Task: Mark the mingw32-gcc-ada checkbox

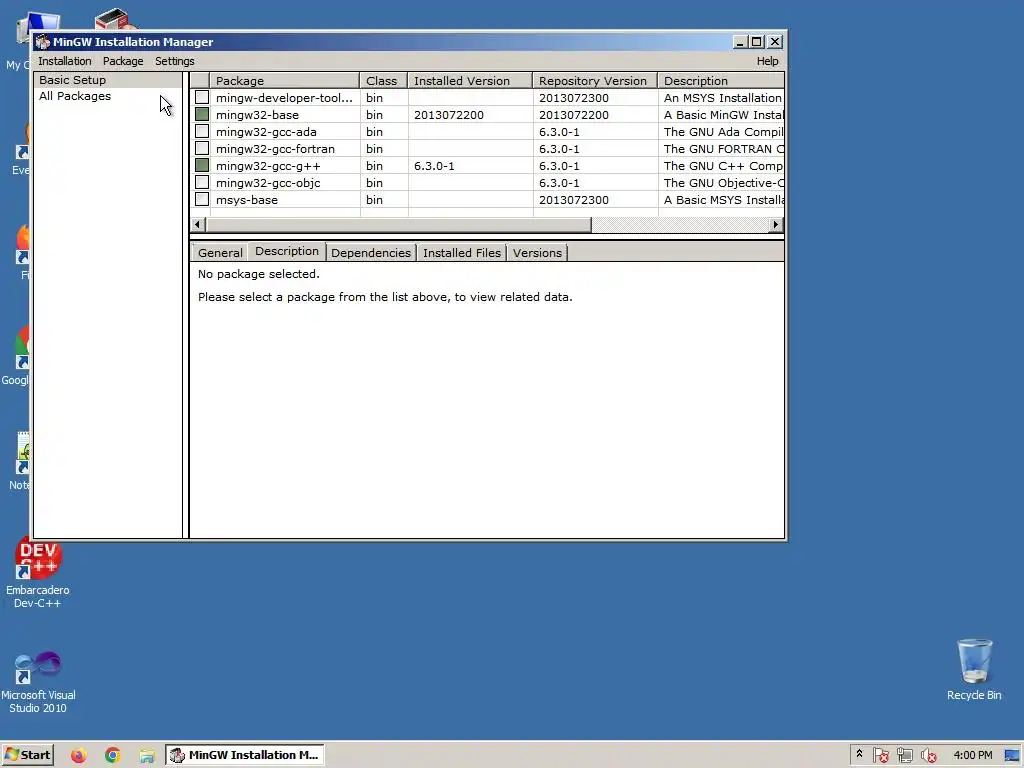Action: point(202,131)
